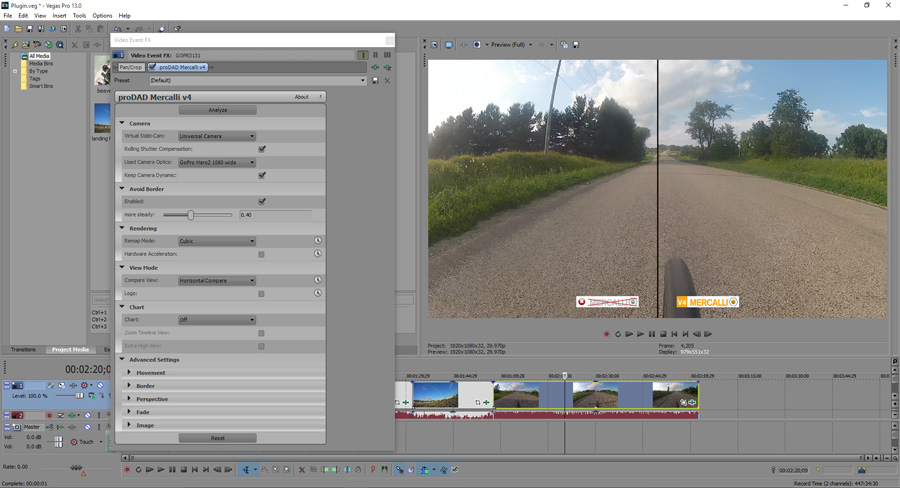Select the Normal Edit Tool in bottom toolbar
Image resolution: width=900 pixels, height=488 pixels.
[246, 470]
